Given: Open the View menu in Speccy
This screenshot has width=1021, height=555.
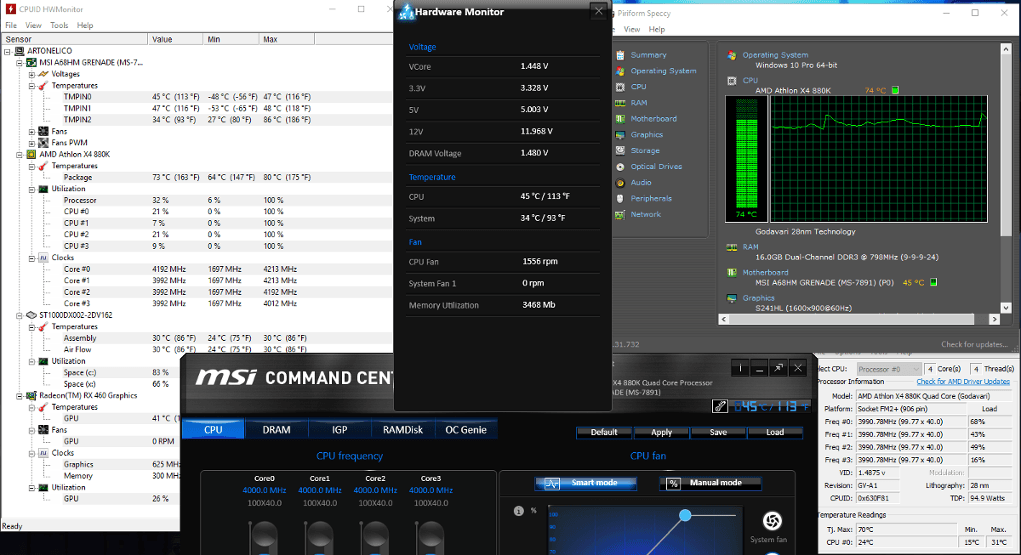Looking at the screenshot, I should click(632, 29).
